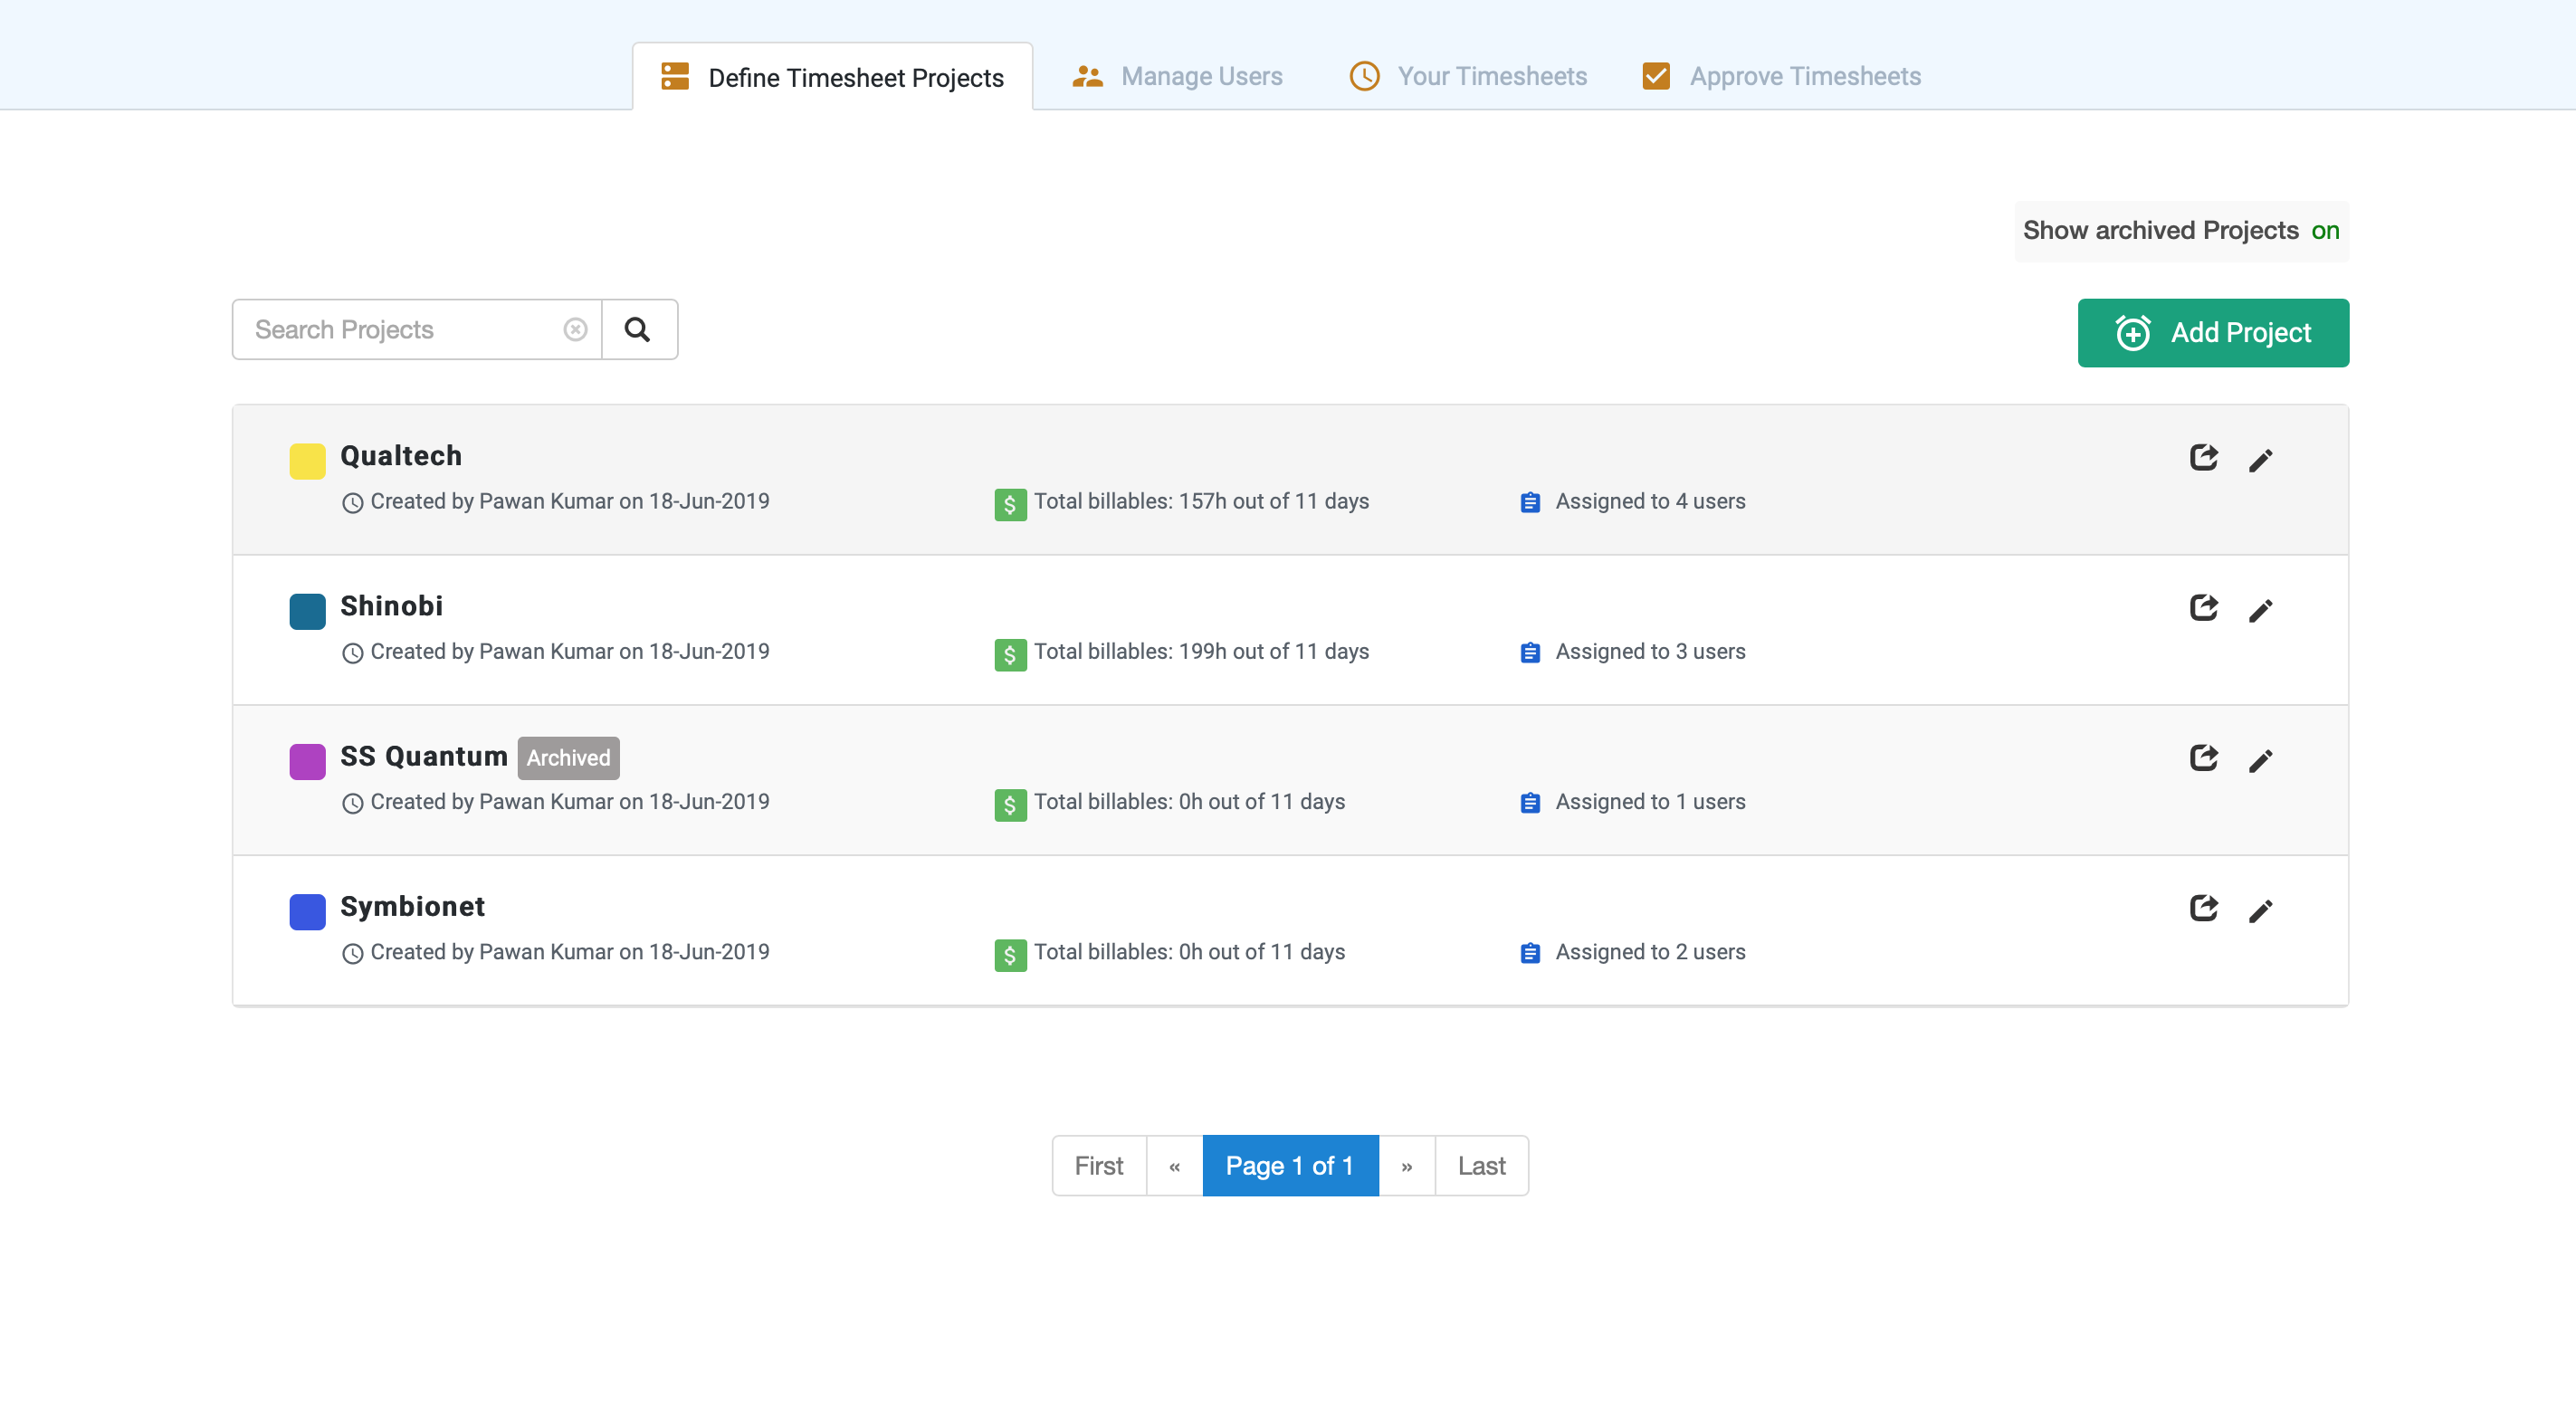This screenshot has height=1410, width=2576.
Task: Click the share/export icon for Qualtech
Action: pyautogui.click(x=2205, y=457)
